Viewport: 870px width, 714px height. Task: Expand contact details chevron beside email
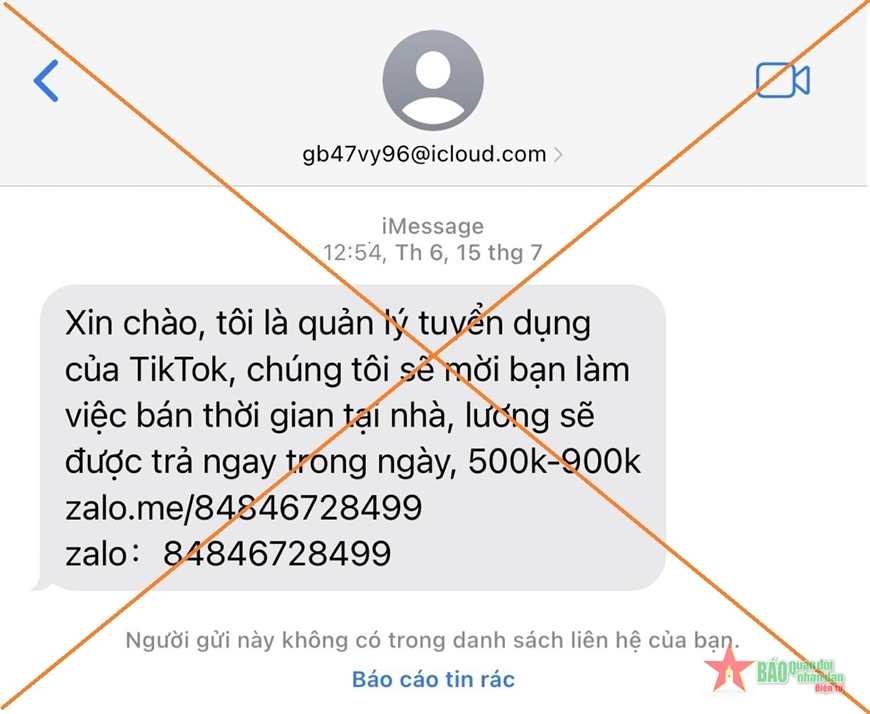[558, 154]
